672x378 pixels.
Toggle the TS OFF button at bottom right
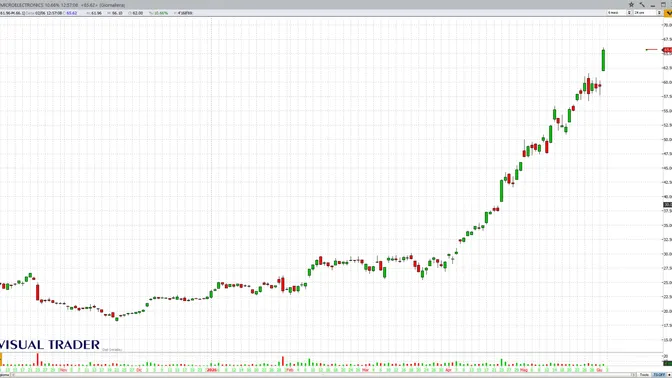[x=659, y=375]
